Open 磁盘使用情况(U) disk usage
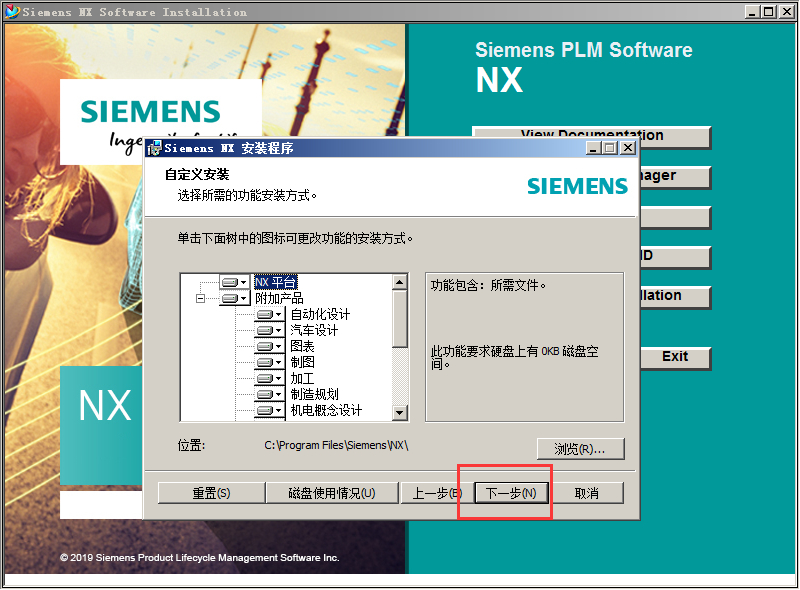Screen dimensions: 800x590 [x=332, y=493]
